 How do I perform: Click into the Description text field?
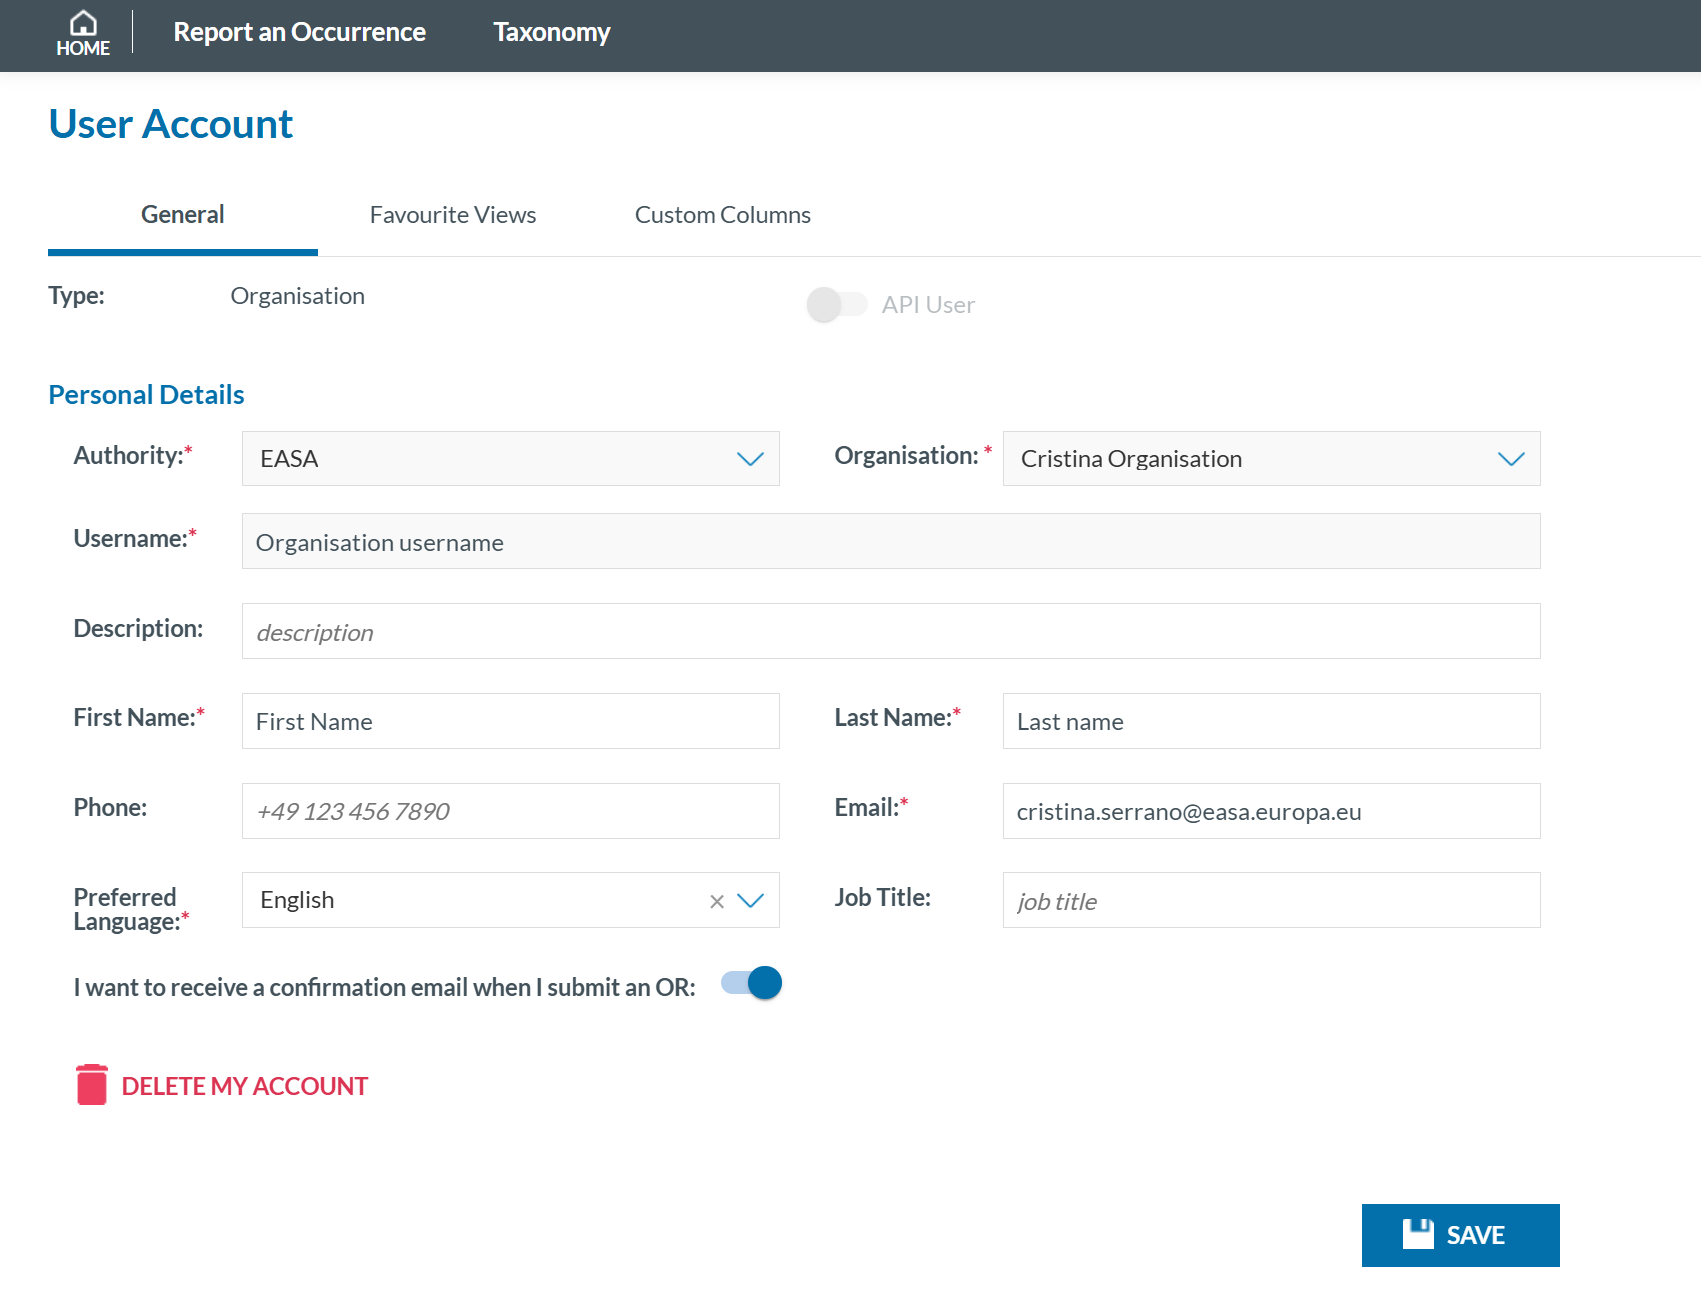(890, 632)
